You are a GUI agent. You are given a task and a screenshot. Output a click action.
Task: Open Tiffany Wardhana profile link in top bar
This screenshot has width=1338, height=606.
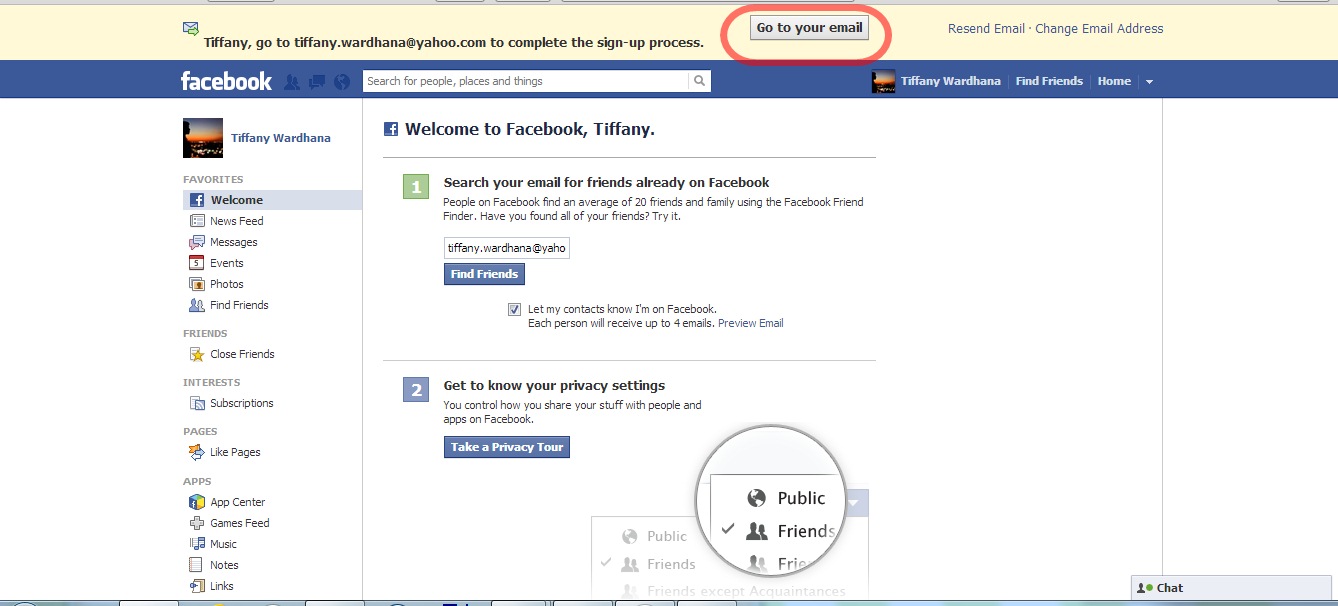950,81
